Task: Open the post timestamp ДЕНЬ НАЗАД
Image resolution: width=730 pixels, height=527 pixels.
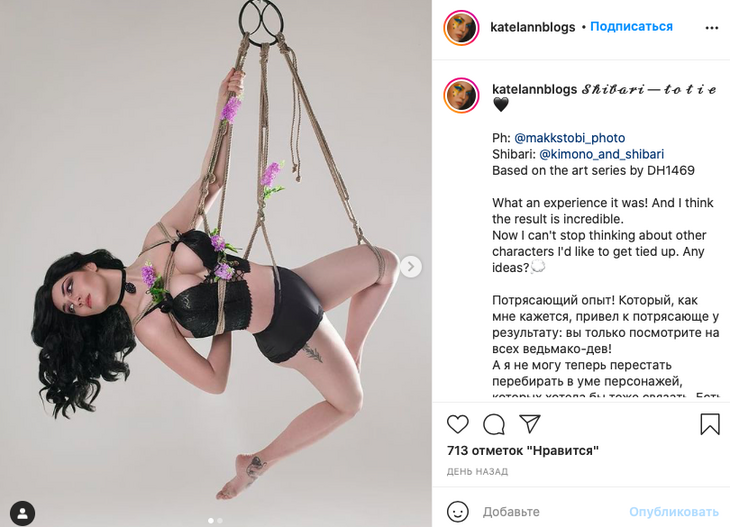Action: [x=477, y=471]
